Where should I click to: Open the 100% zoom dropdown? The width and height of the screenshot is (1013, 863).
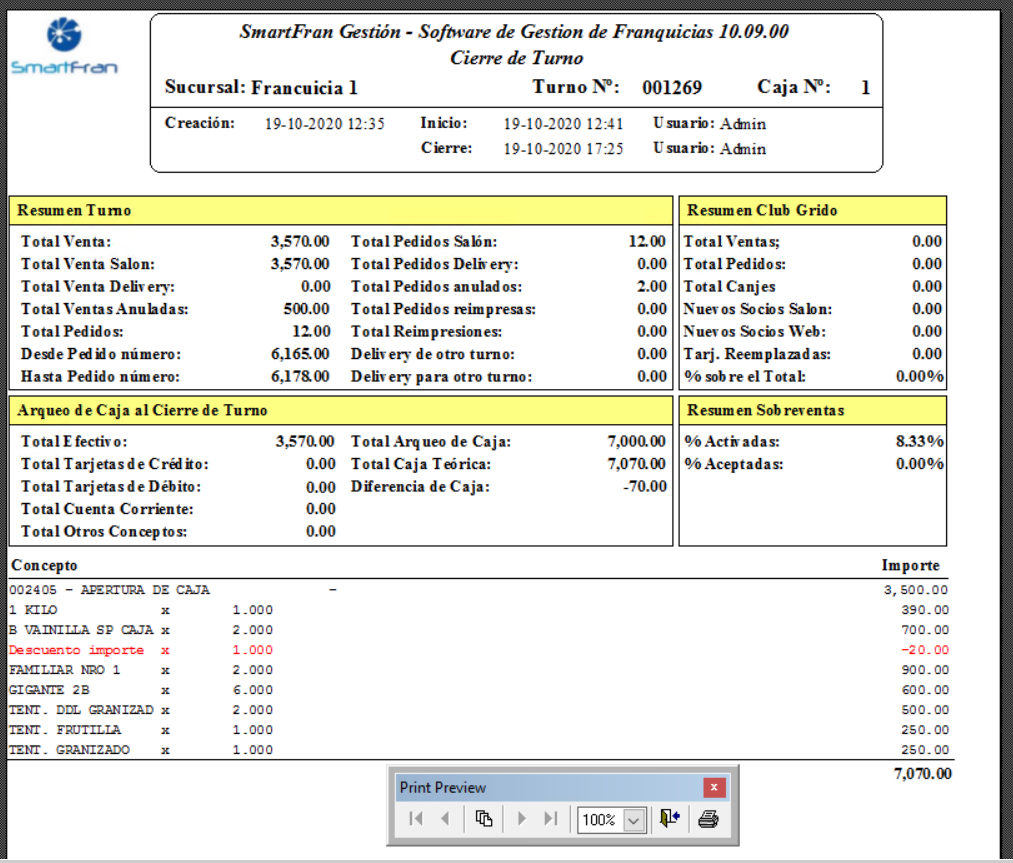point(634,820)
